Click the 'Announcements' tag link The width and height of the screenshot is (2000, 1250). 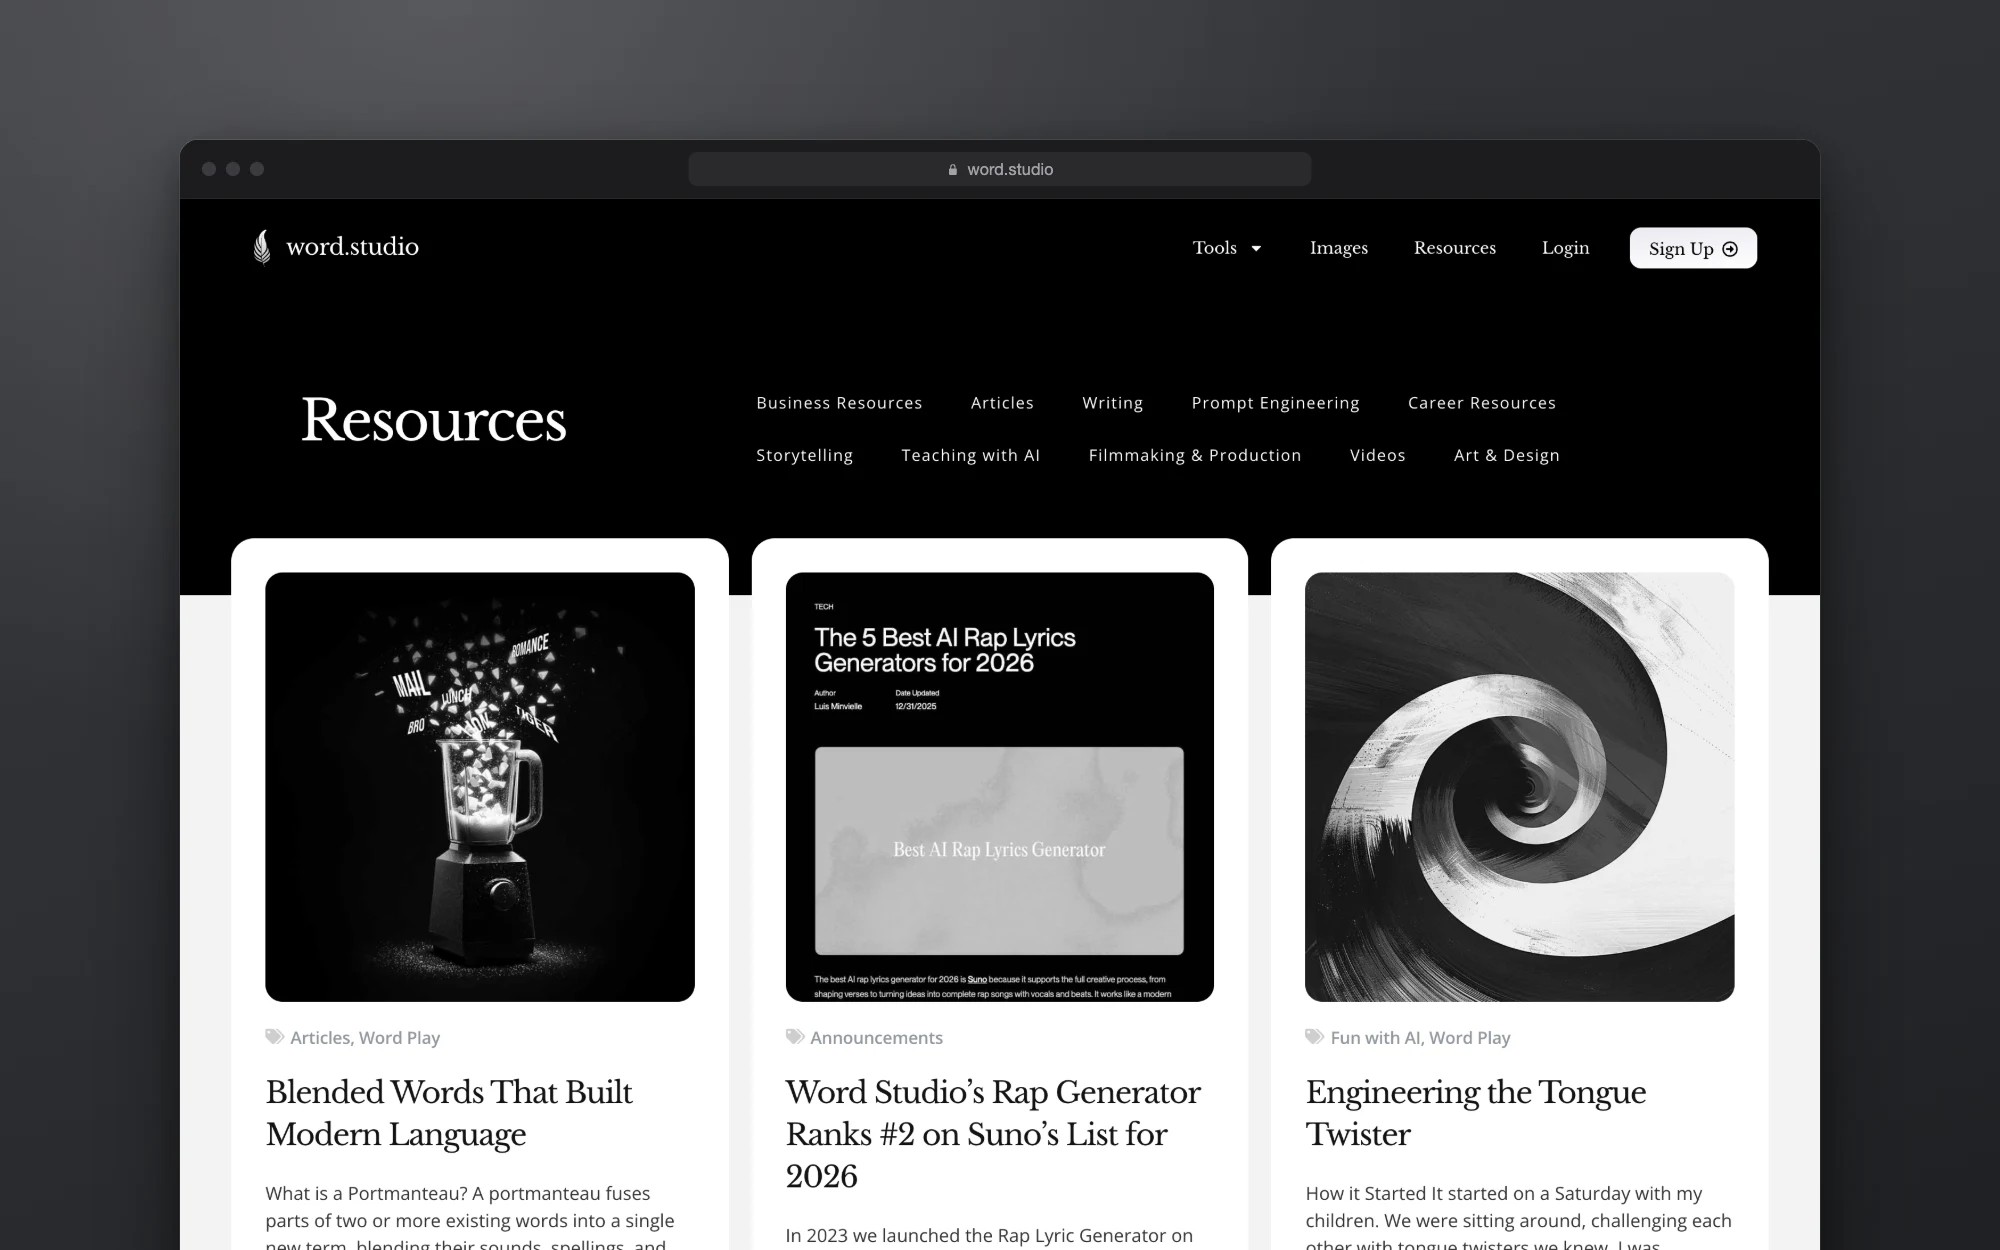876,1038
